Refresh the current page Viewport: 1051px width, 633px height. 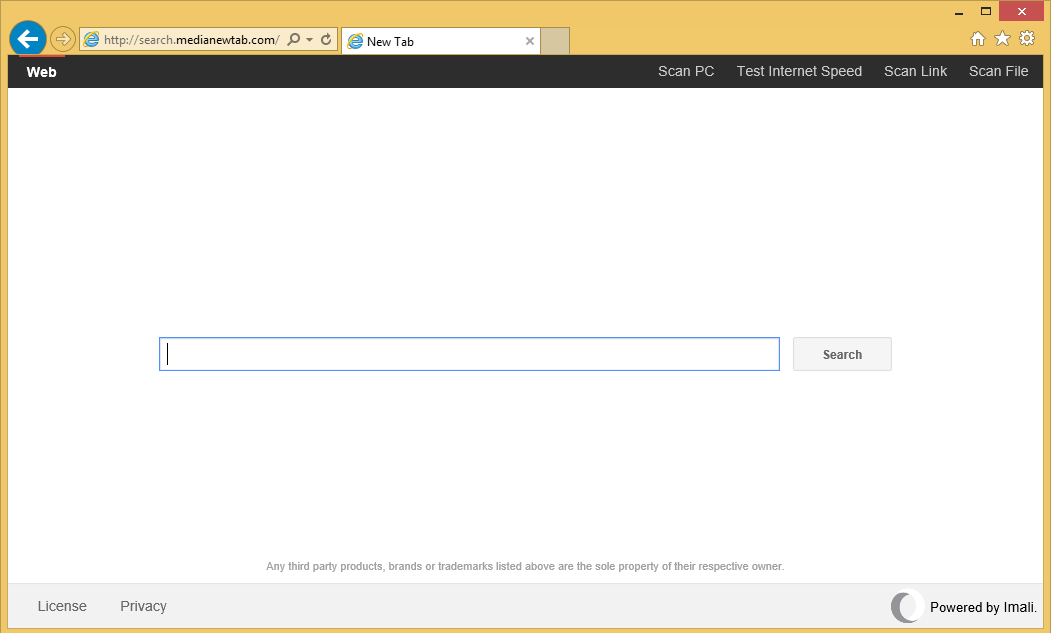coord(325,38)
